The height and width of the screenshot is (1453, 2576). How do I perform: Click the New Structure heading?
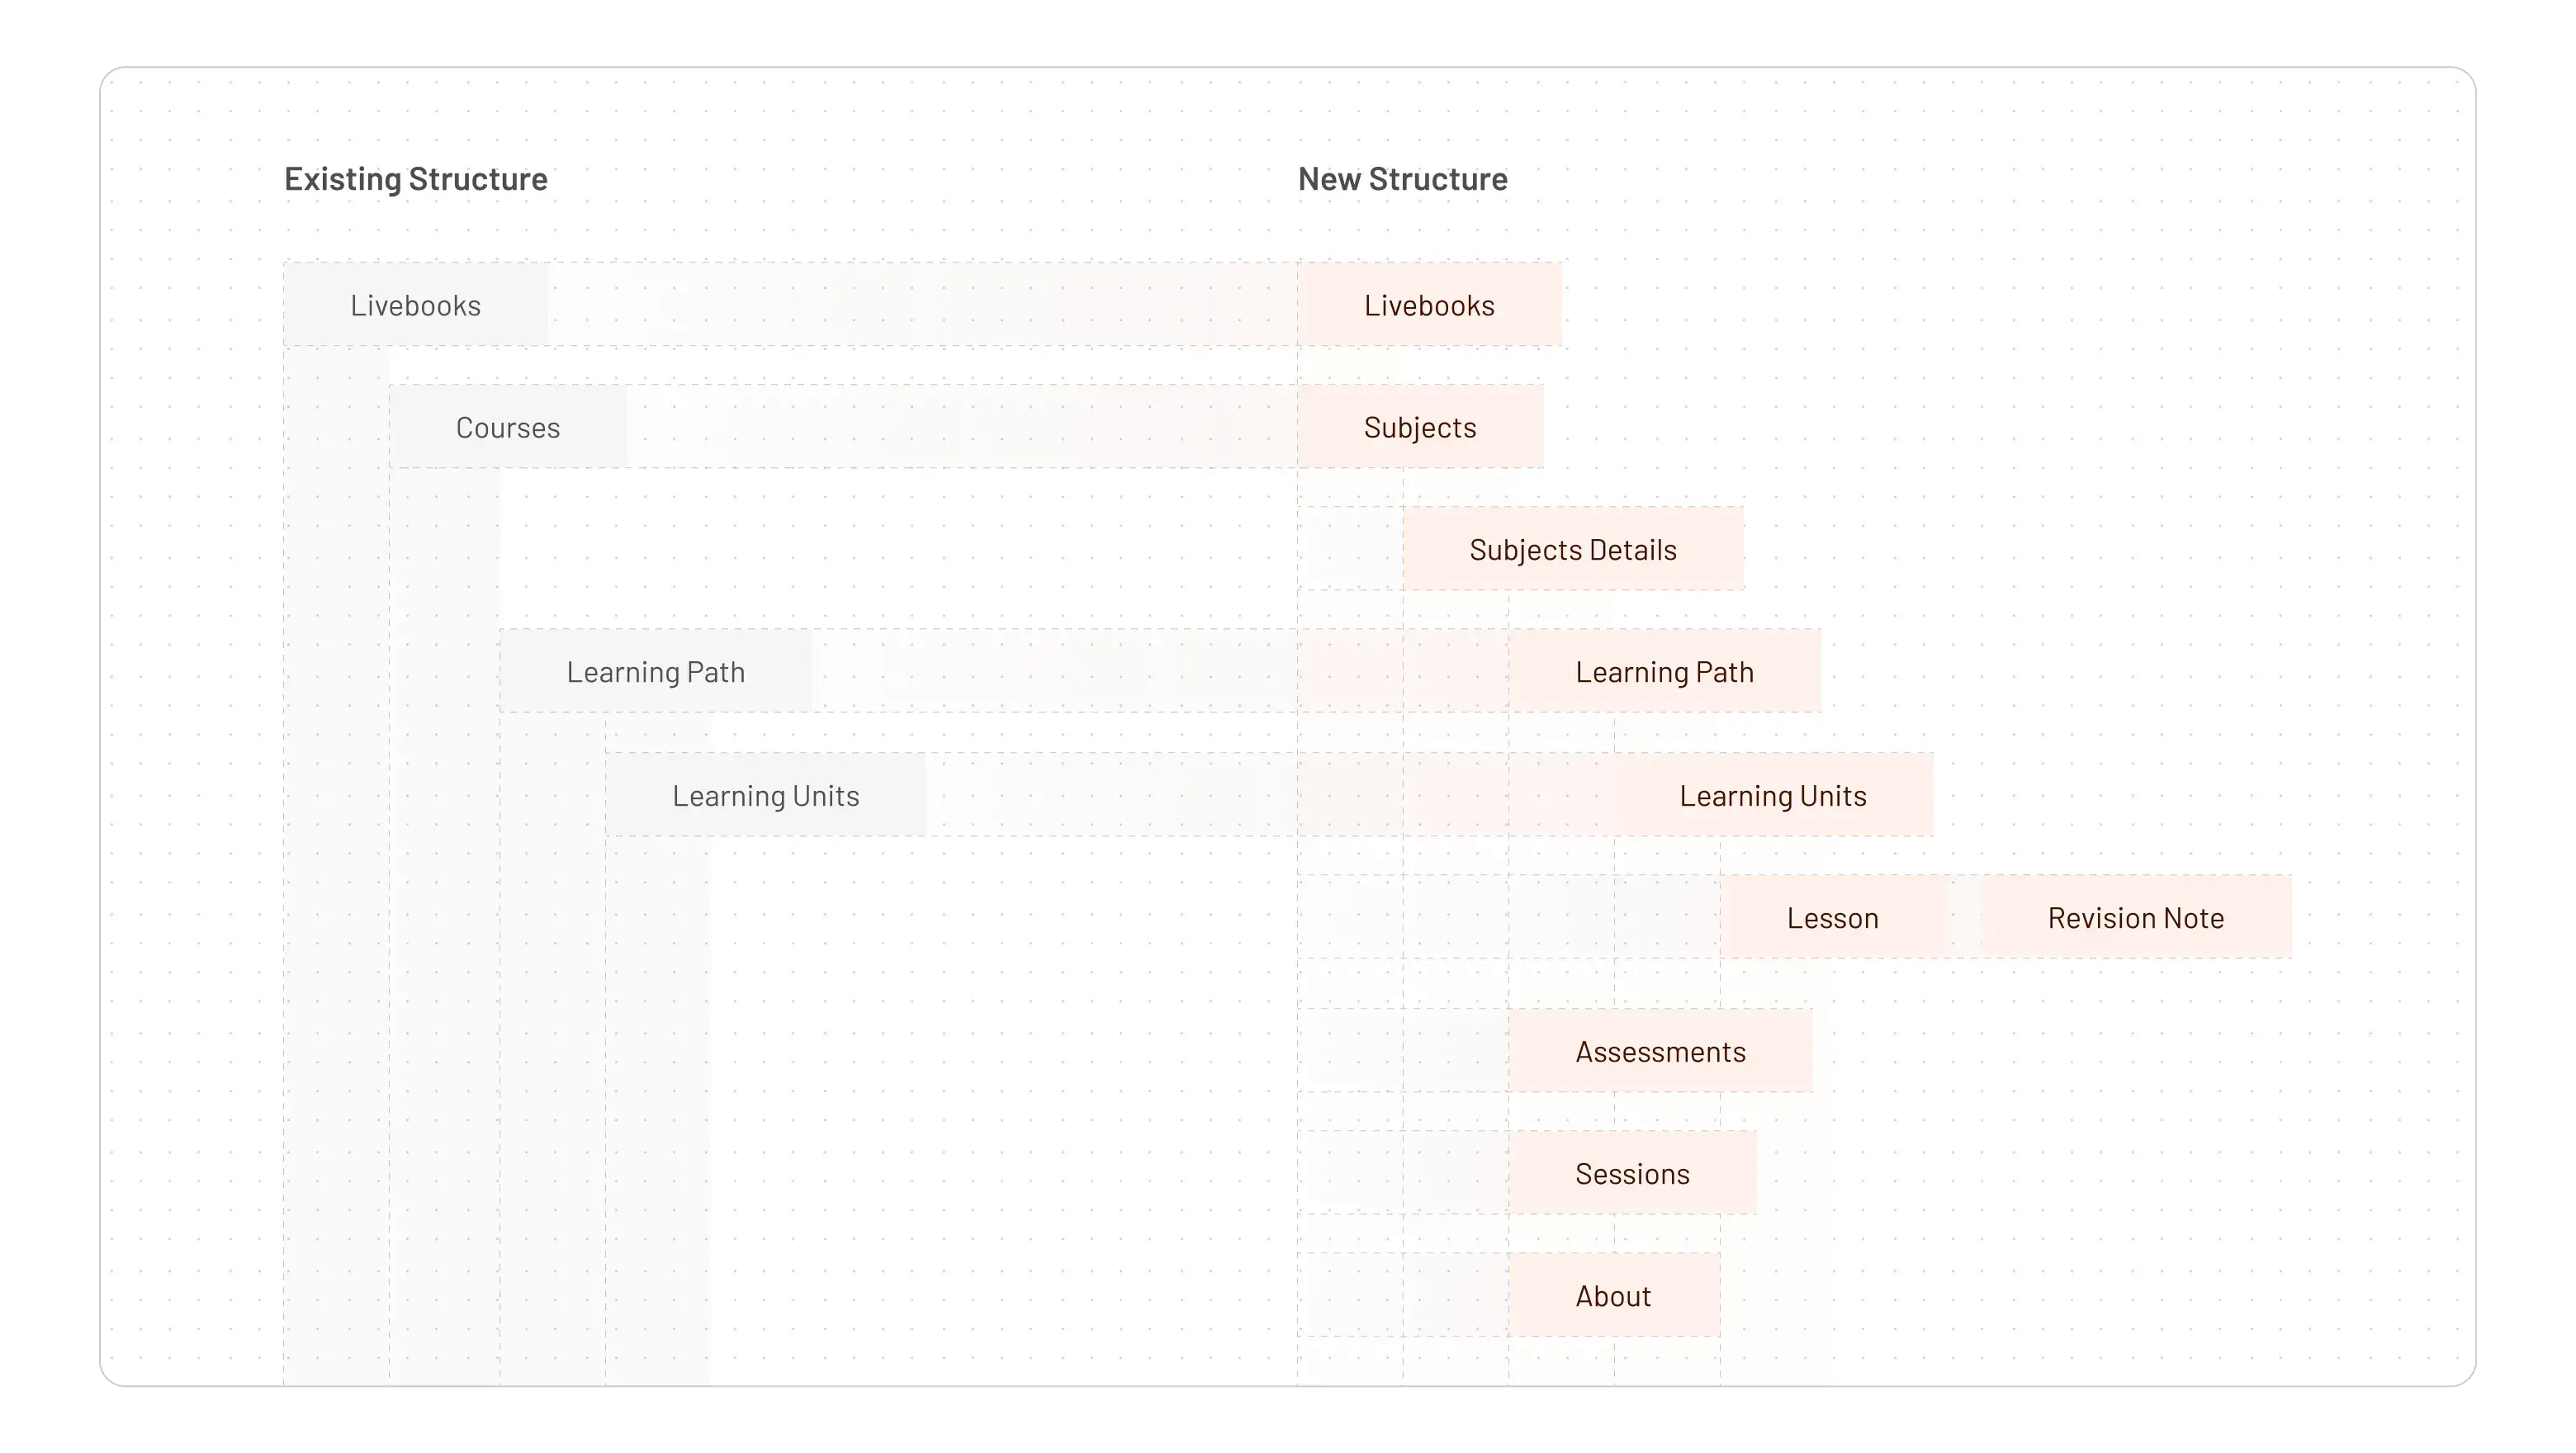click(x=1402, y=179)
